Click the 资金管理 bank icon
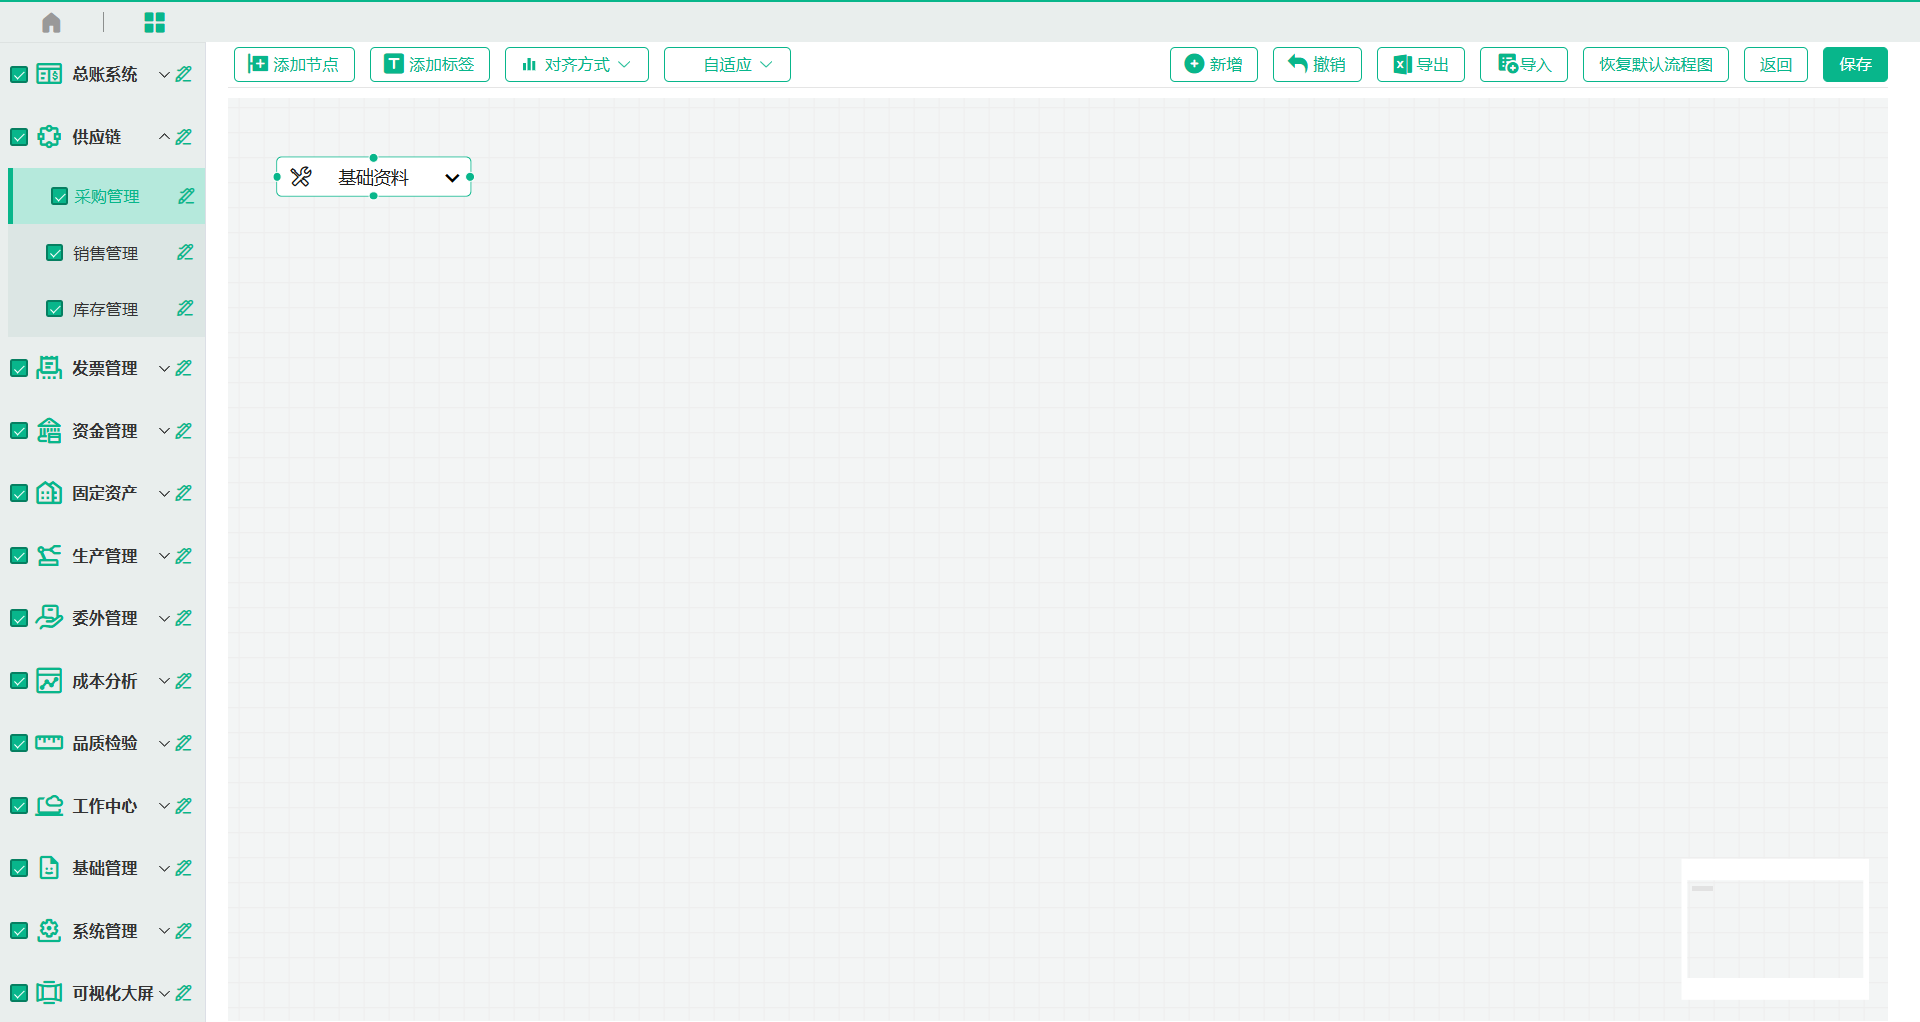The height and width of the screenshot is (1022, 1920). click(x=49, y=431)
